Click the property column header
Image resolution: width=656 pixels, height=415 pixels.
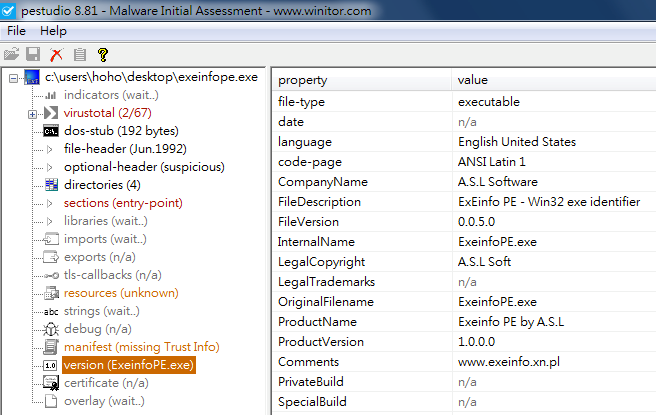click(x=362, y=80)
